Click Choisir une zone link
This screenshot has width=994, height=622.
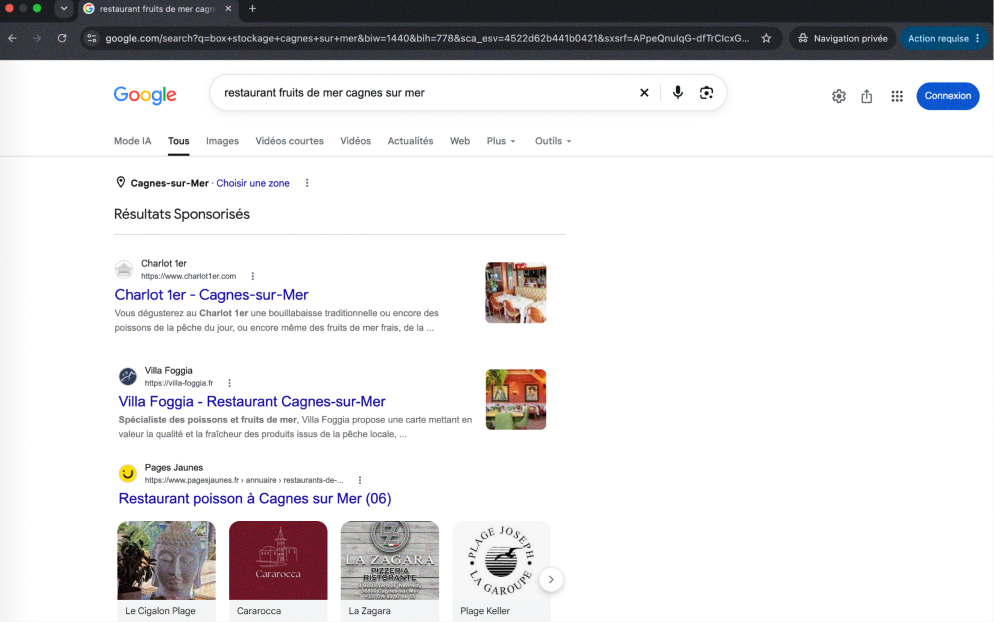(x=253, y=183)
